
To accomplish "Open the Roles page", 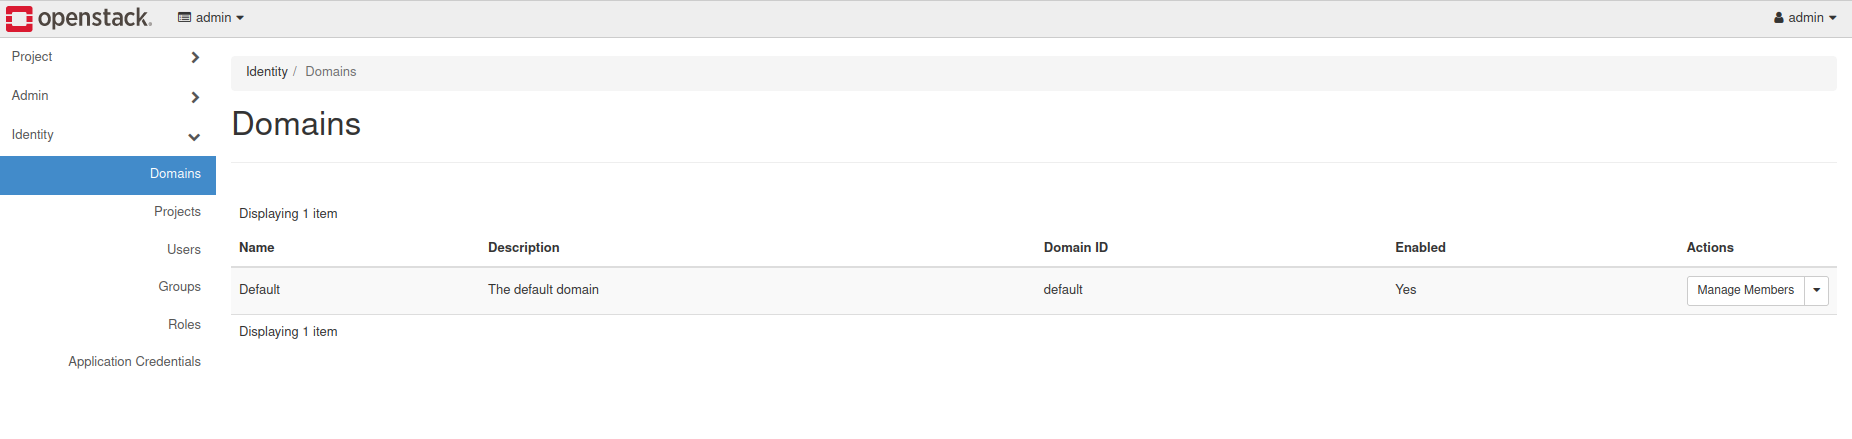I will point(184,325).
